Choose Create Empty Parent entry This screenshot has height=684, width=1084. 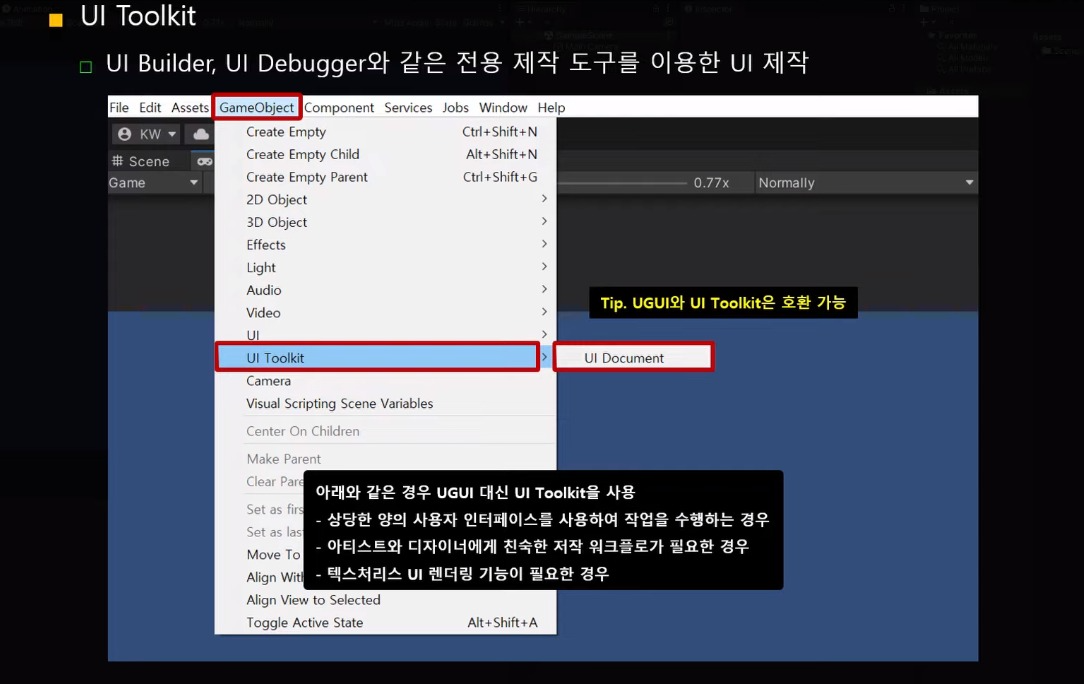tap(385, 177)
